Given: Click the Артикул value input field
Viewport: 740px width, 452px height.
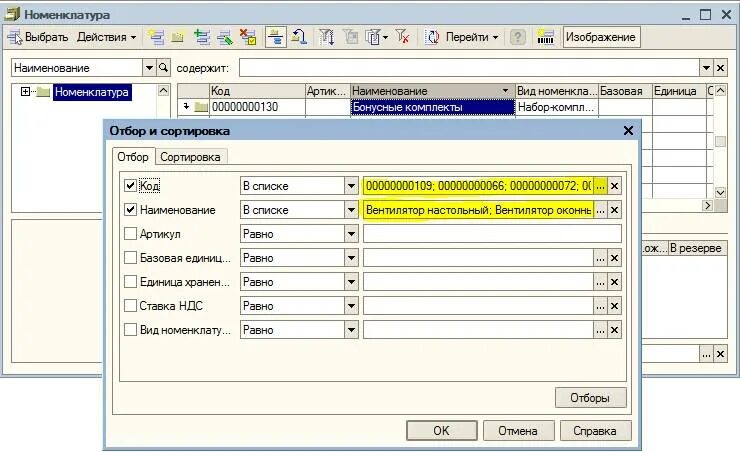Looking at the screenshot, I should pyautogui.click(x=492, y=234).
